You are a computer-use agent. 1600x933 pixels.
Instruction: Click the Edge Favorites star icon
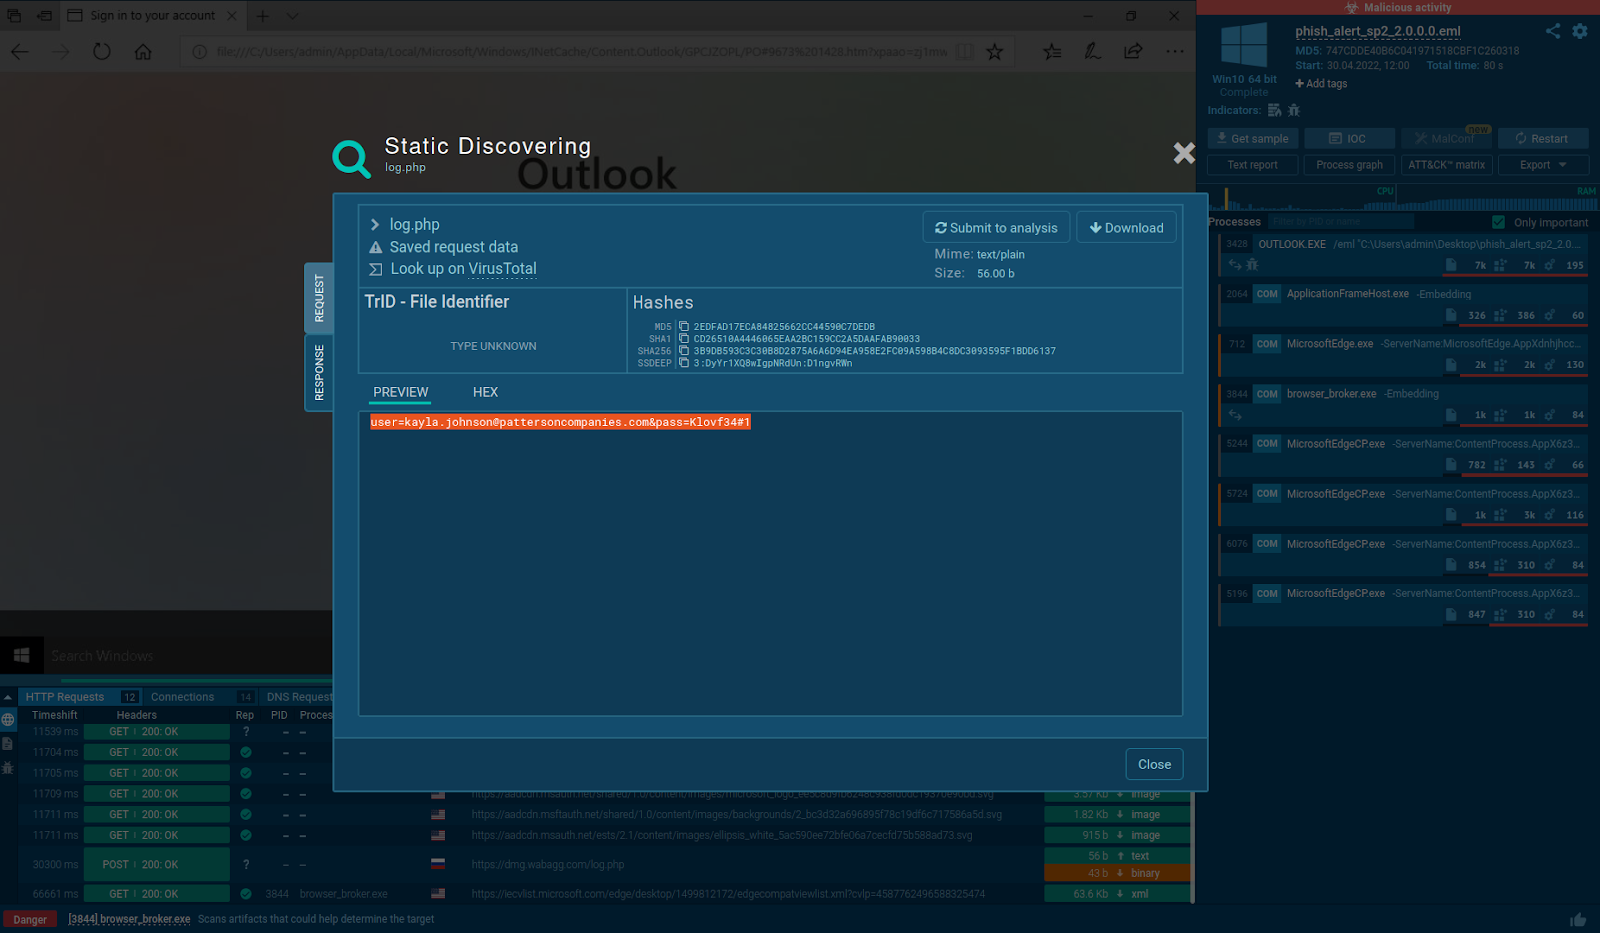994,51
